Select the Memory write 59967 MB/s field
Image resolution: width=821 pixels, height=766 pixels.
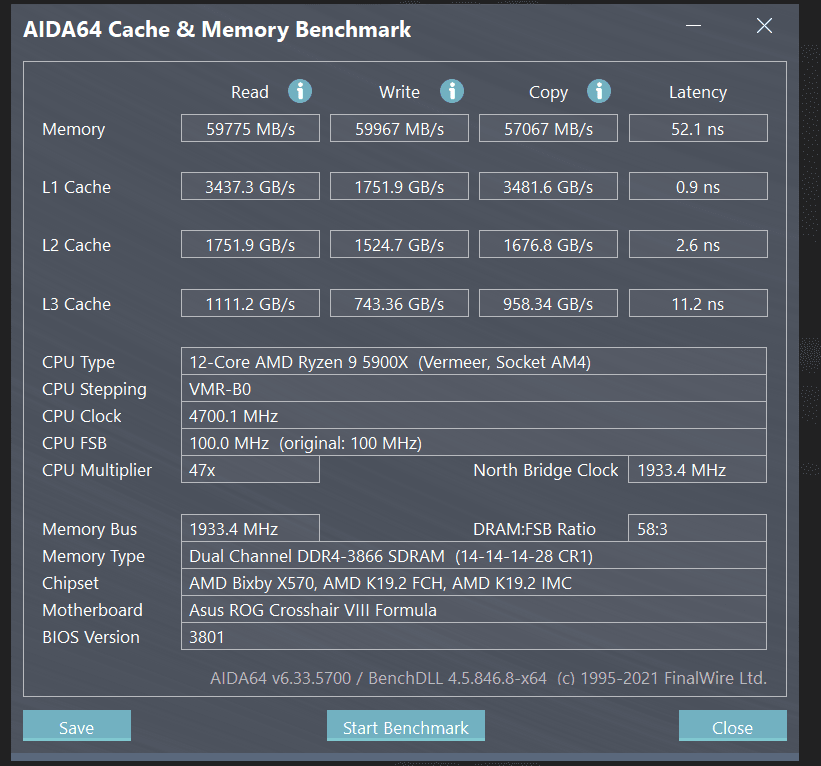point(399,128)
